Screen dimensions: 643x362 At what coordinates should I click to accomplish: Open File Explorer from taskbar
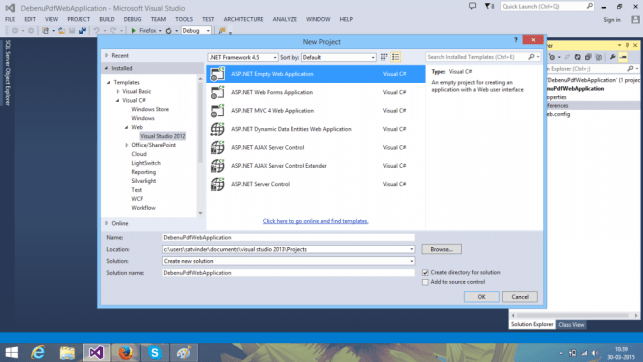pos(67,352)
